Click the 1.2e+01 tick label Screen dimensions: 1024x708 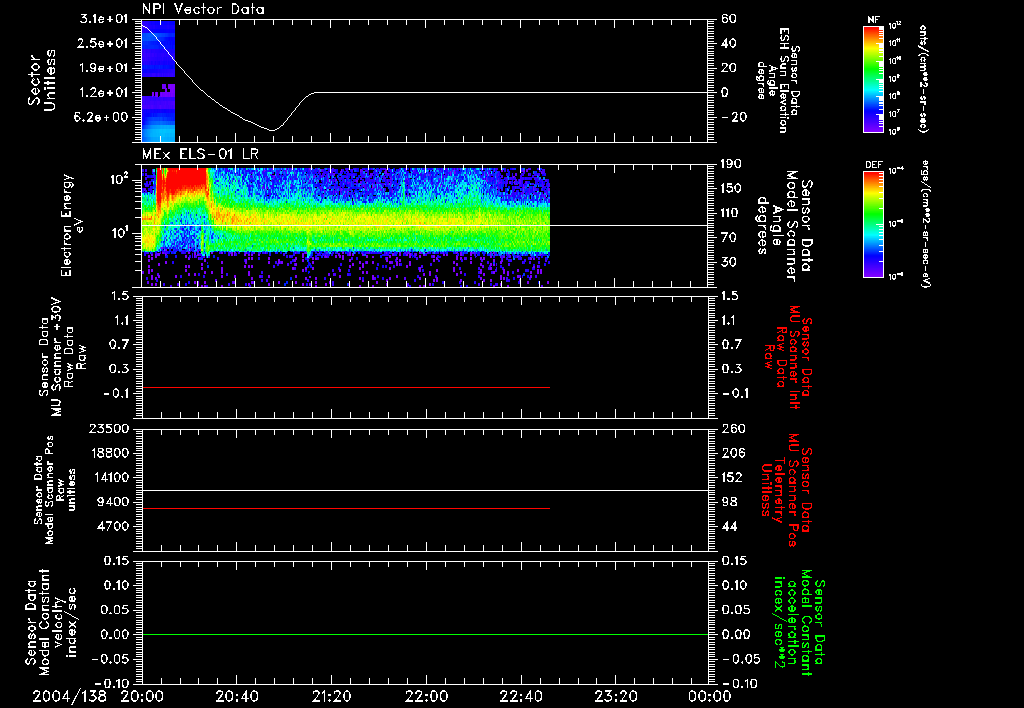[104, 93]
